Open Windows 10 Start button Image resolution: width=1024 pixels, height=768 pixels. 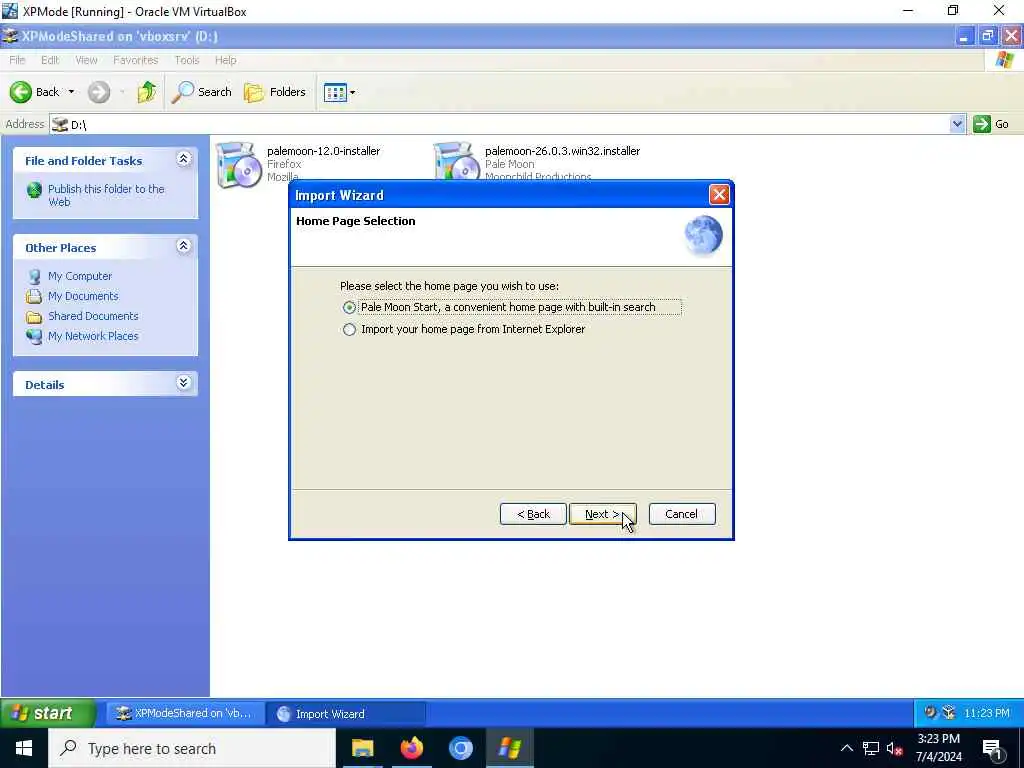tap(24, 748)
